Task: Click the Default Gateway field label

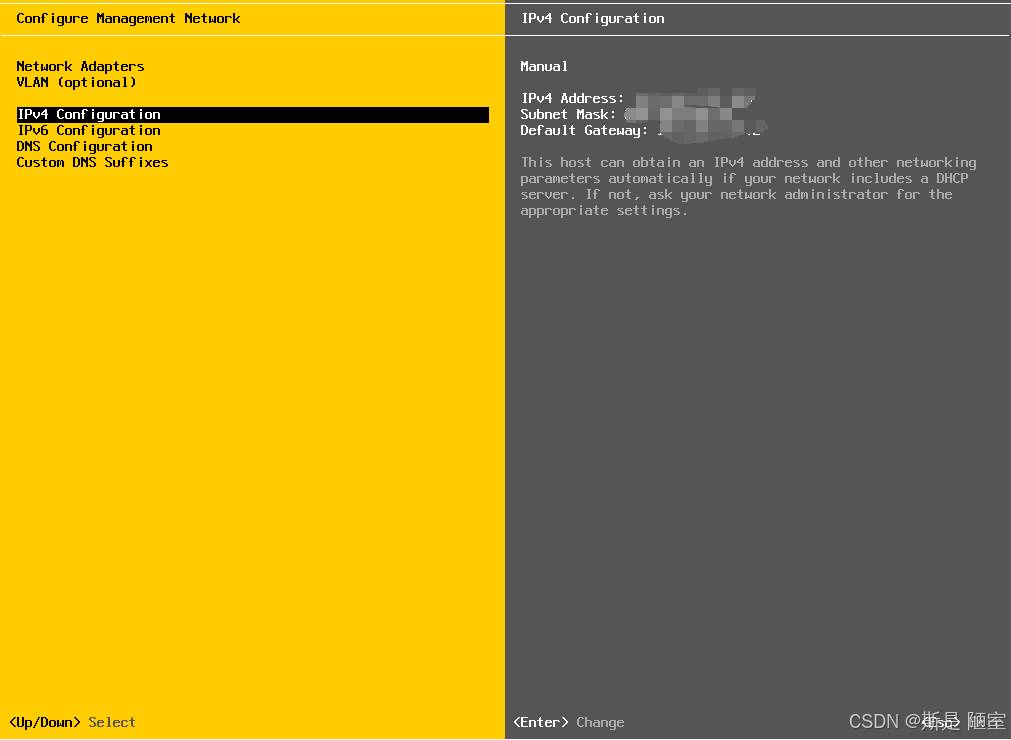Action: tap(584, 130)
